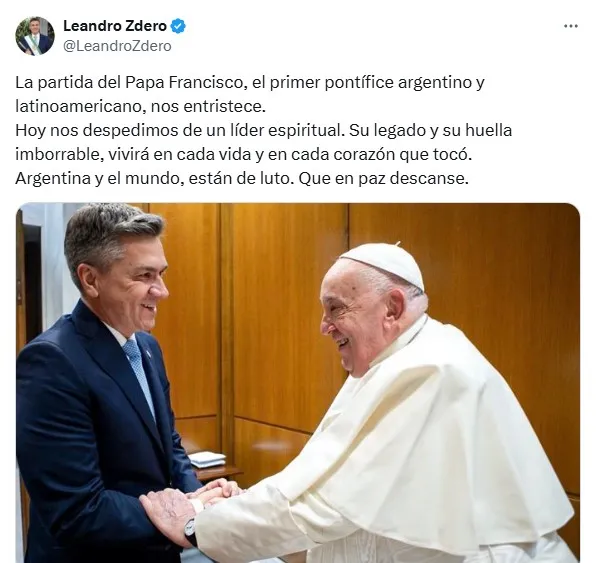The image size is (597, 563).
Task: Click the word 'Argentina' in the tweet
Action: pyautogui.click(x=53, y=179)
